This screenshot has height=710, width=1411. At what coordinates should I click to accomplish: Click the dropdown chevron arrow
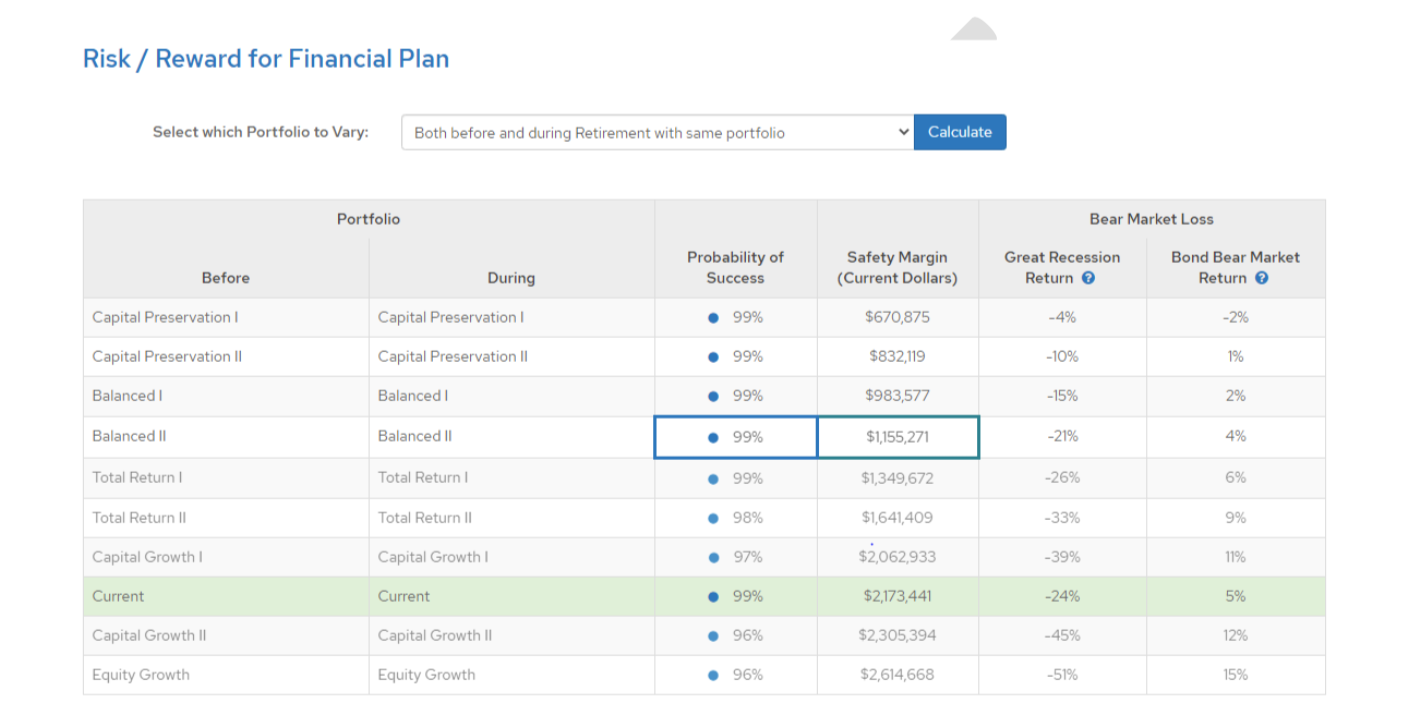click(x=903, y=132)
